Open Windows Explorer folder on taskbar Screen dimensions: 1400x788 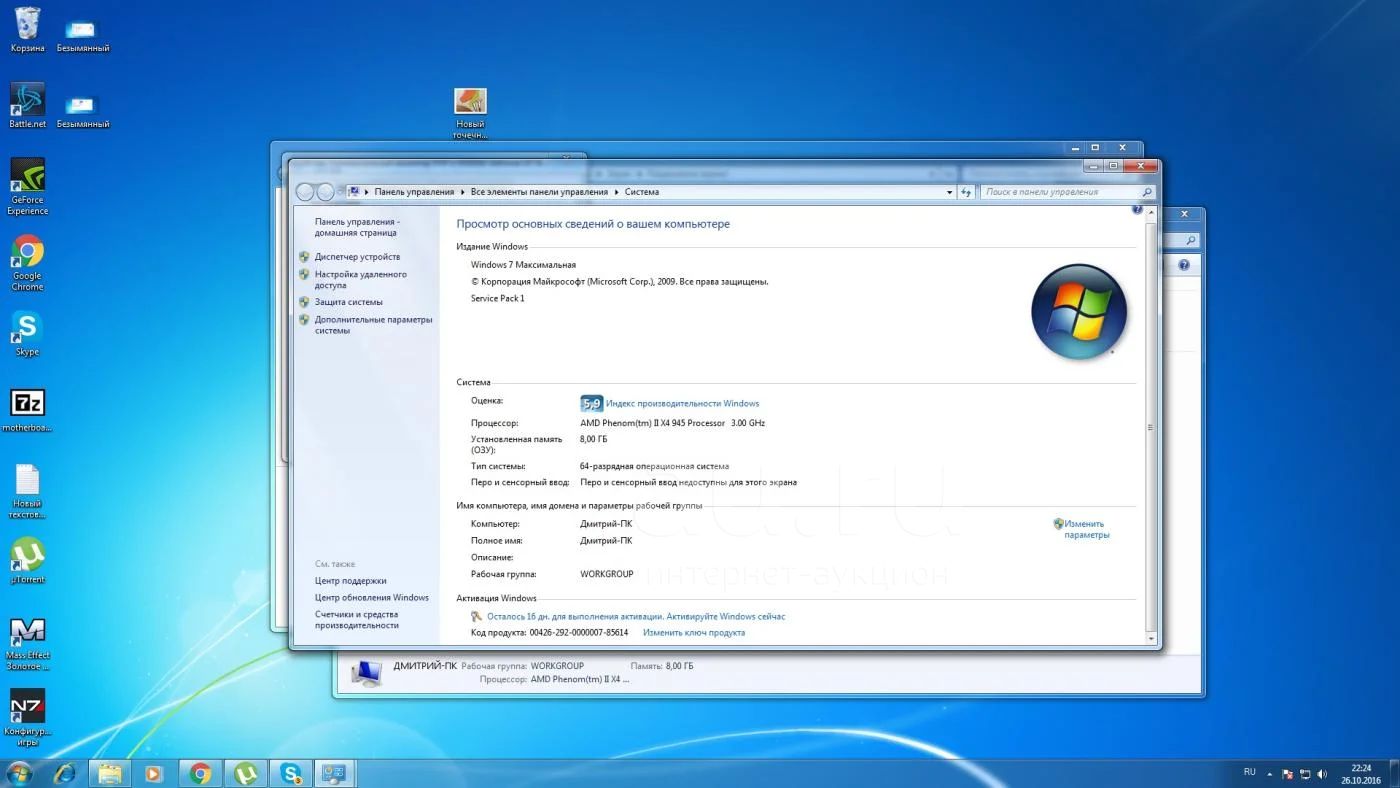110,773
